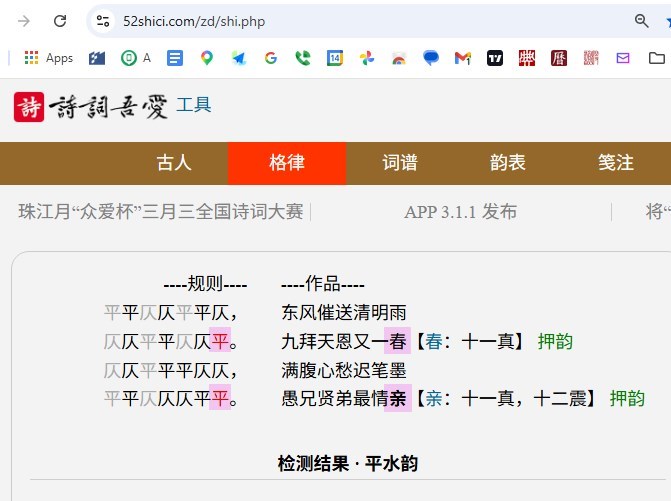Image resolution: width=671 pixels, height=501 pixels.
Task: Click highlighted red 平 in fourth rule line
Action: click(x=220, y=398)
